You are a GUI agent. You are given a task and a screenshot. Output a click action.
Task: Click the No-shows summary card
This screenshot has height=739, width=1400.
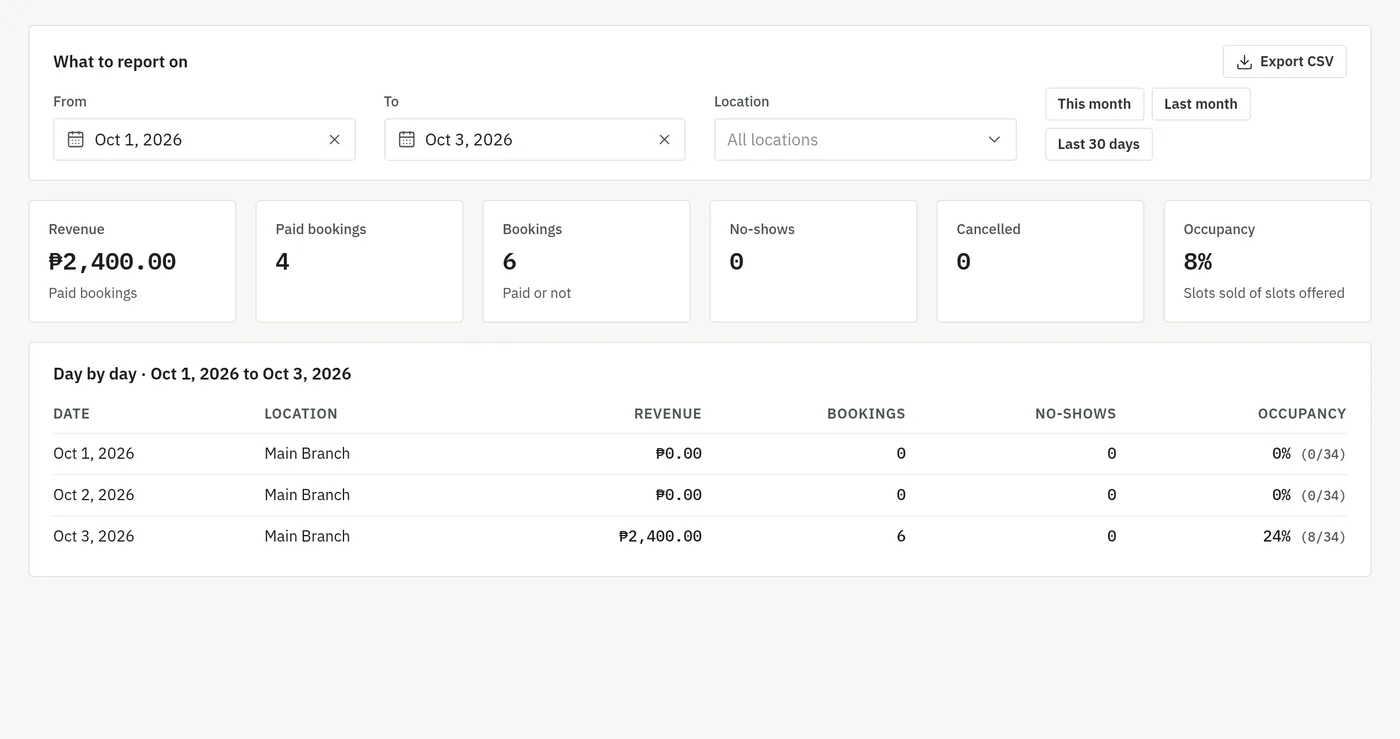click(x=813, y=261)
